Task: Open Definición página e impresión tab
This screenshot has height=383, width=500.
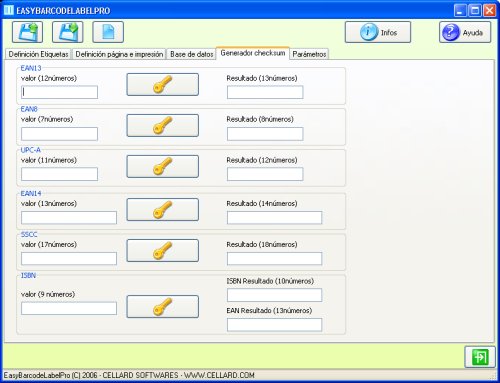Action: coord(119,54)
